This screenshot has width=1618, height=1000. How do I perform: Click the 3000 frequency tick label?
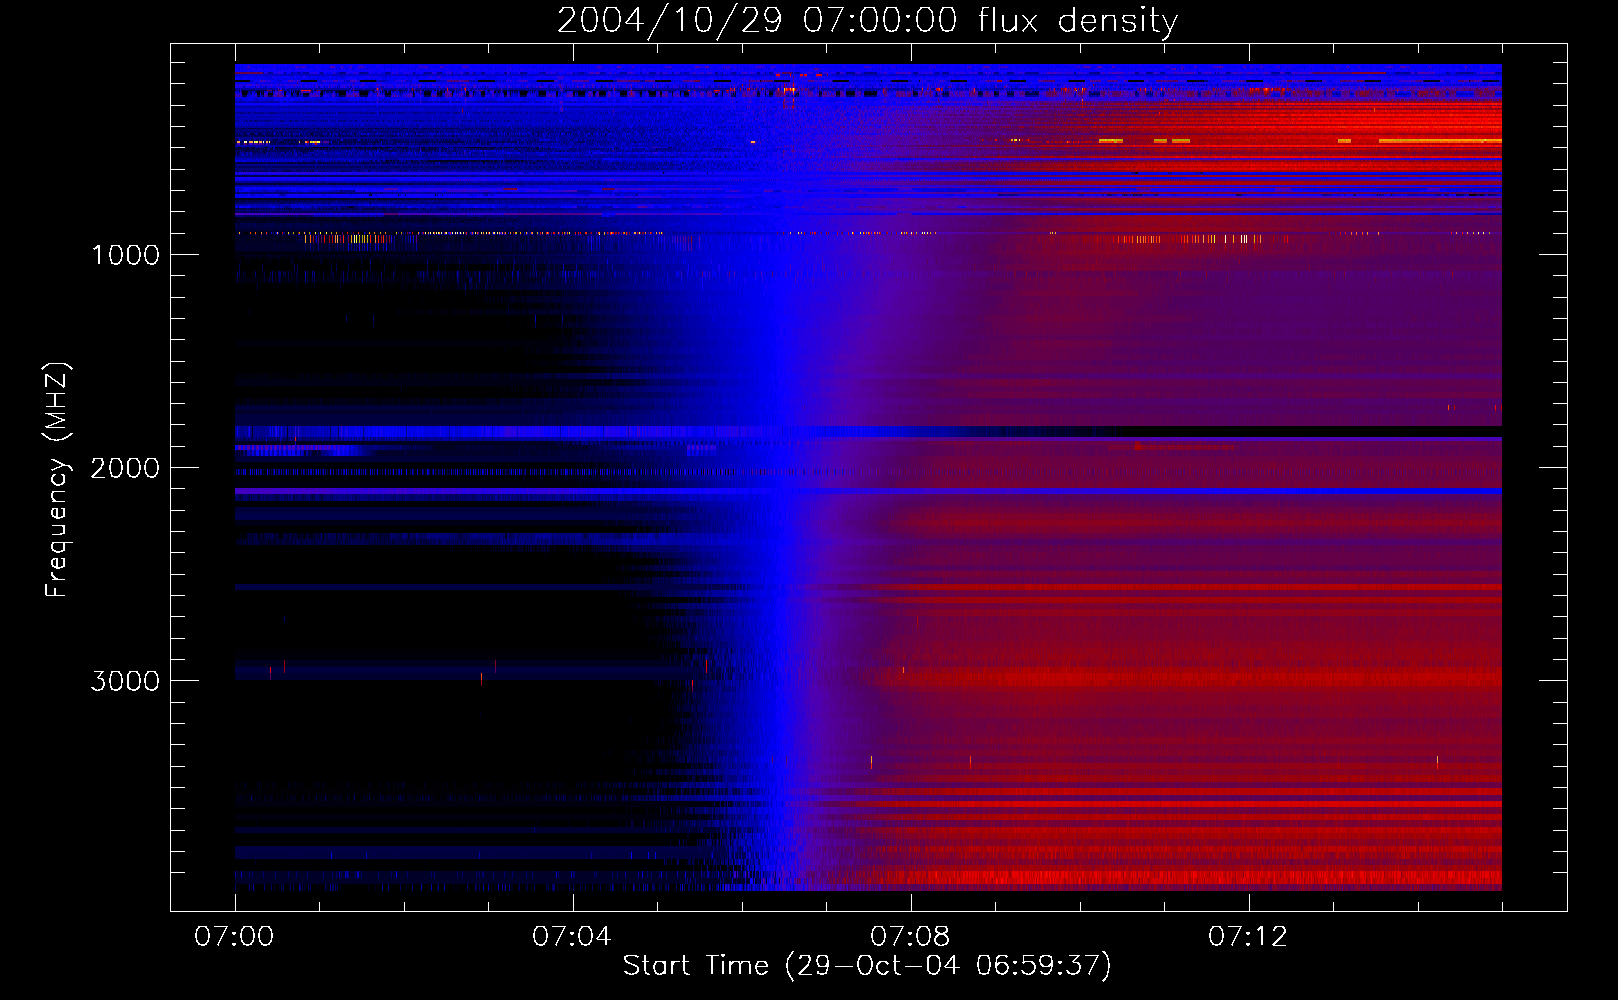(125, 681)
